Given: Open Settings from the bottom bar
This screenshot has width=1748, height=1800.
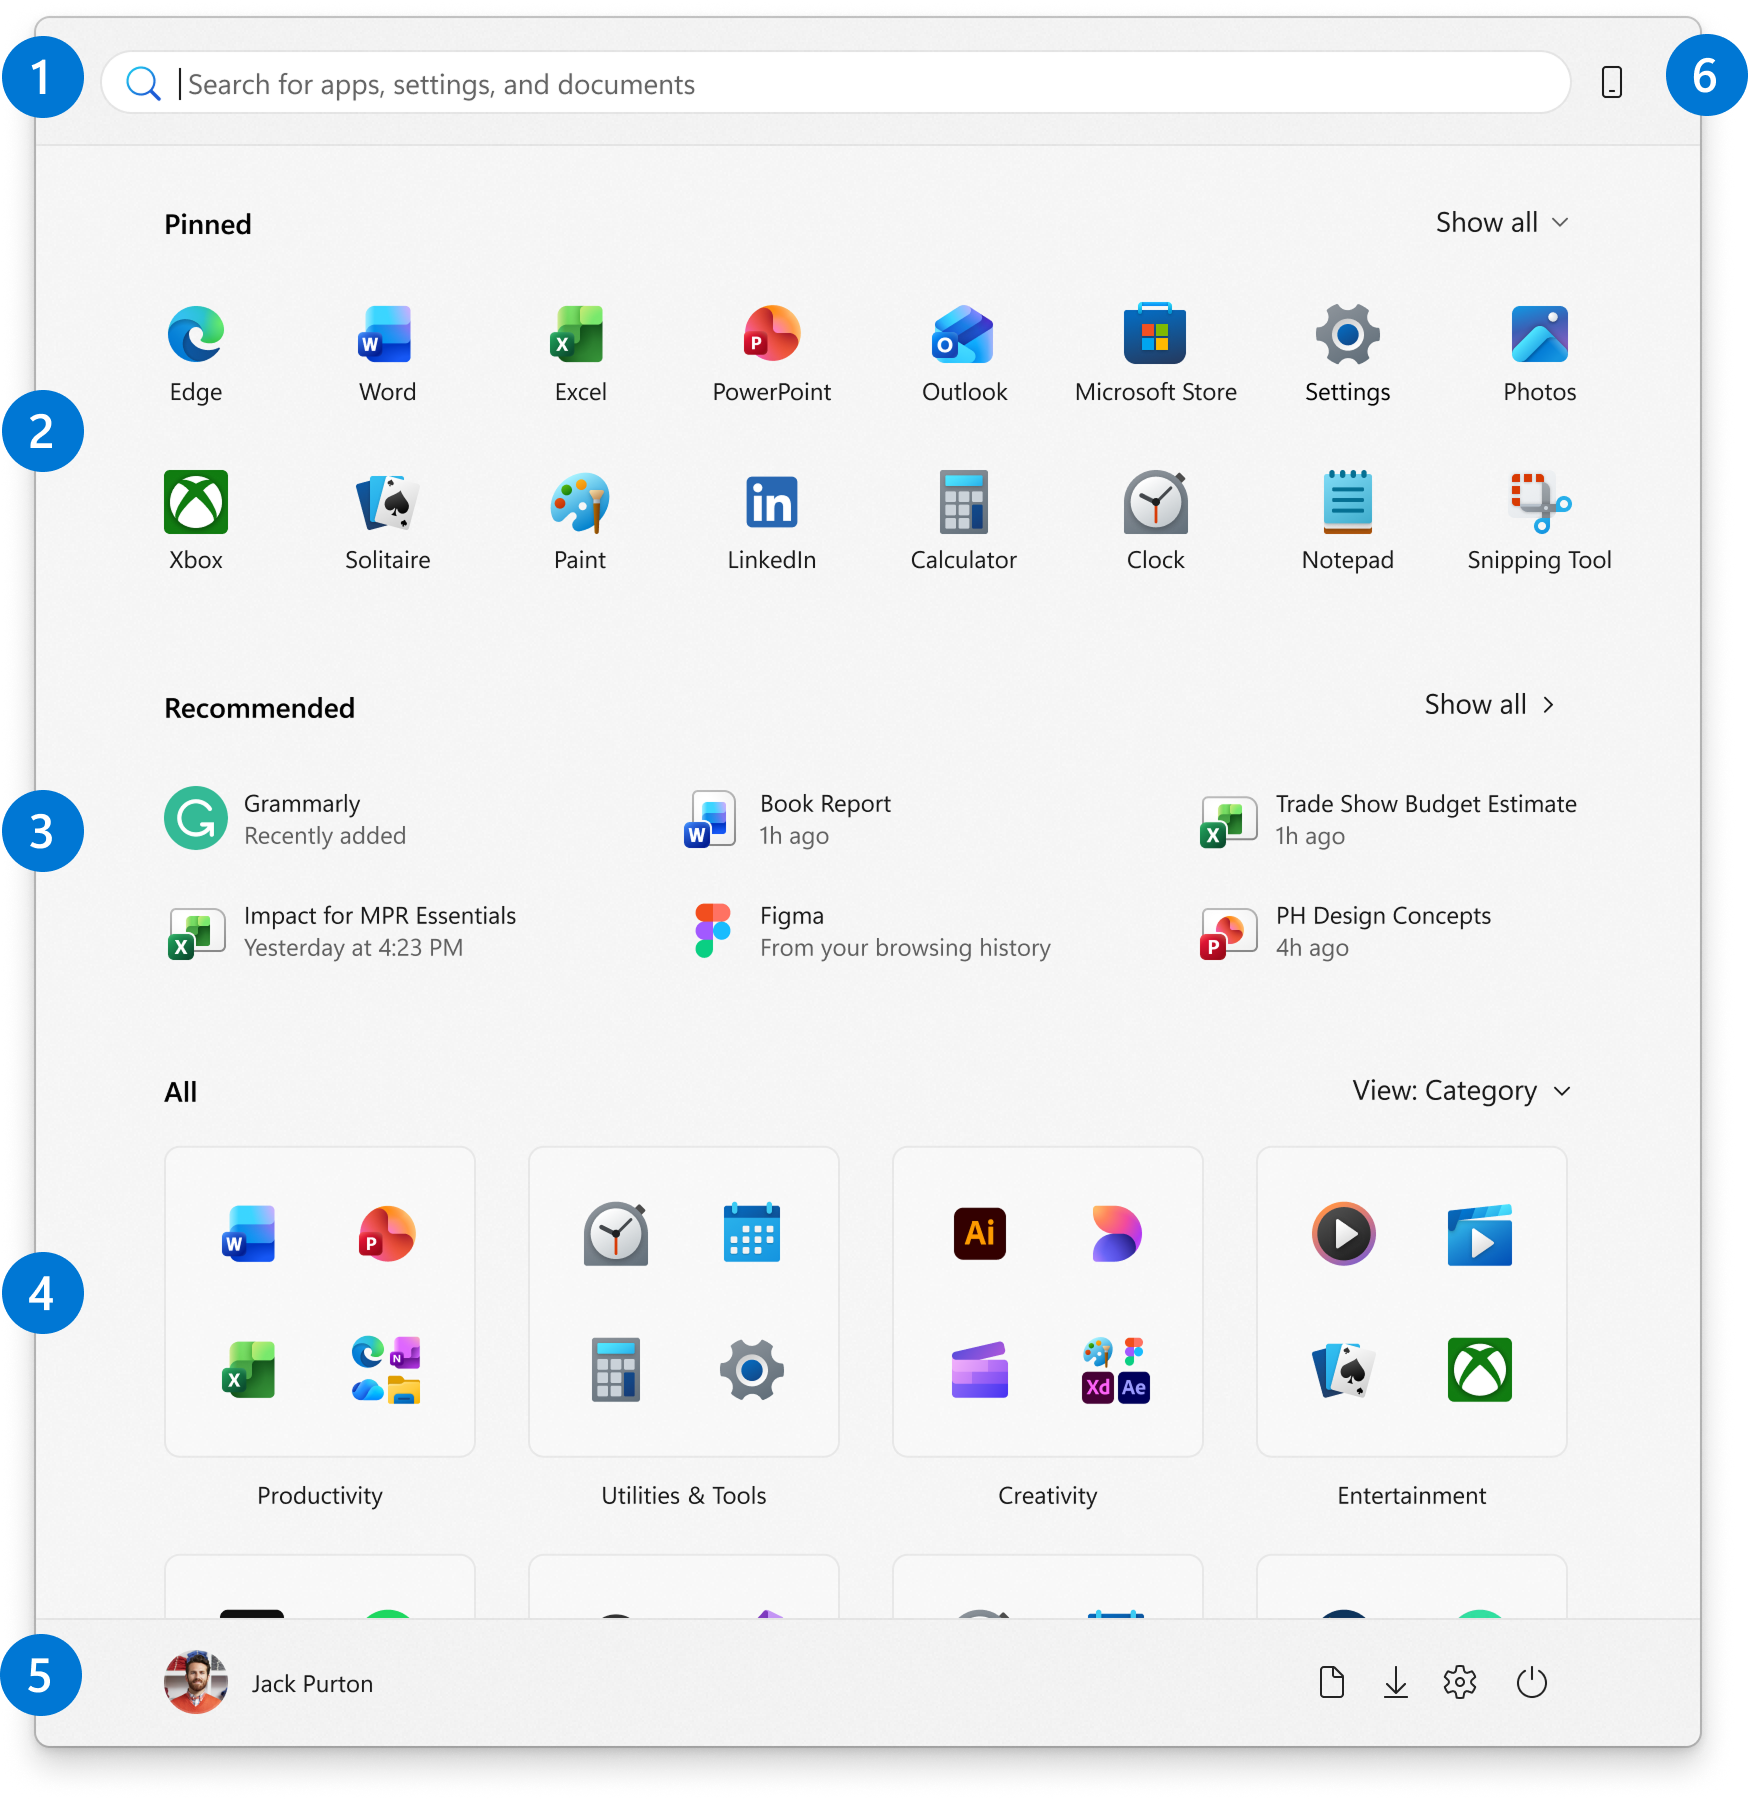Looking at the screenshot, I should point(1460,1683).
